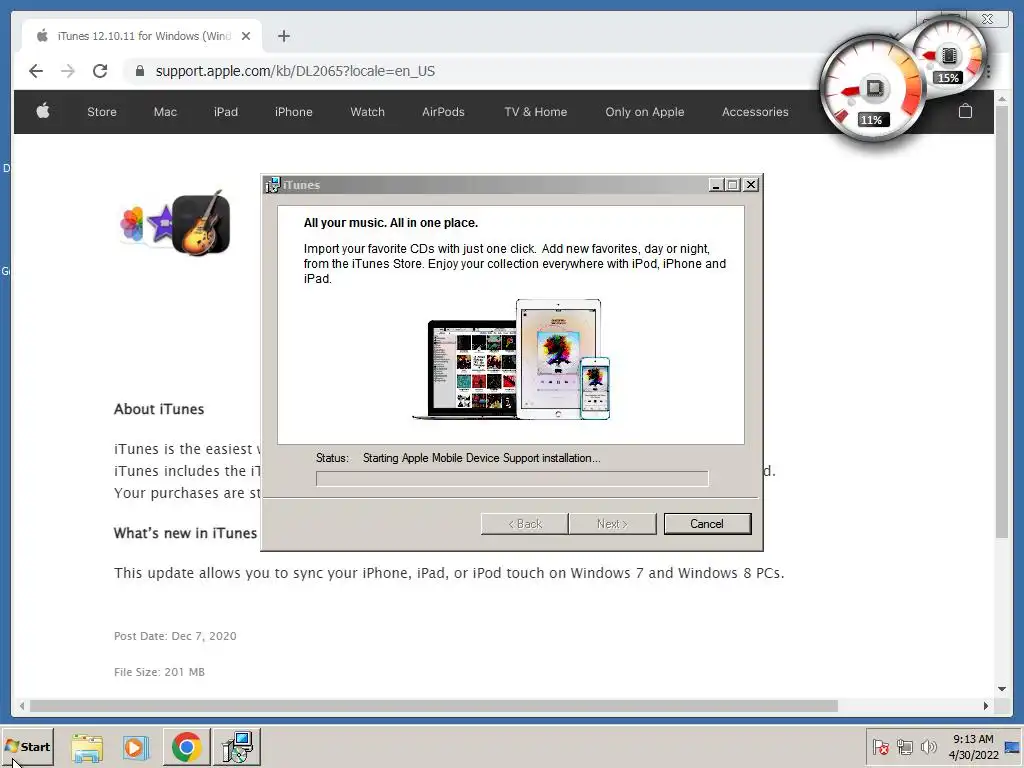Click the devices illustration in the installer
The image size is (1024, 768).
[511, 359]
